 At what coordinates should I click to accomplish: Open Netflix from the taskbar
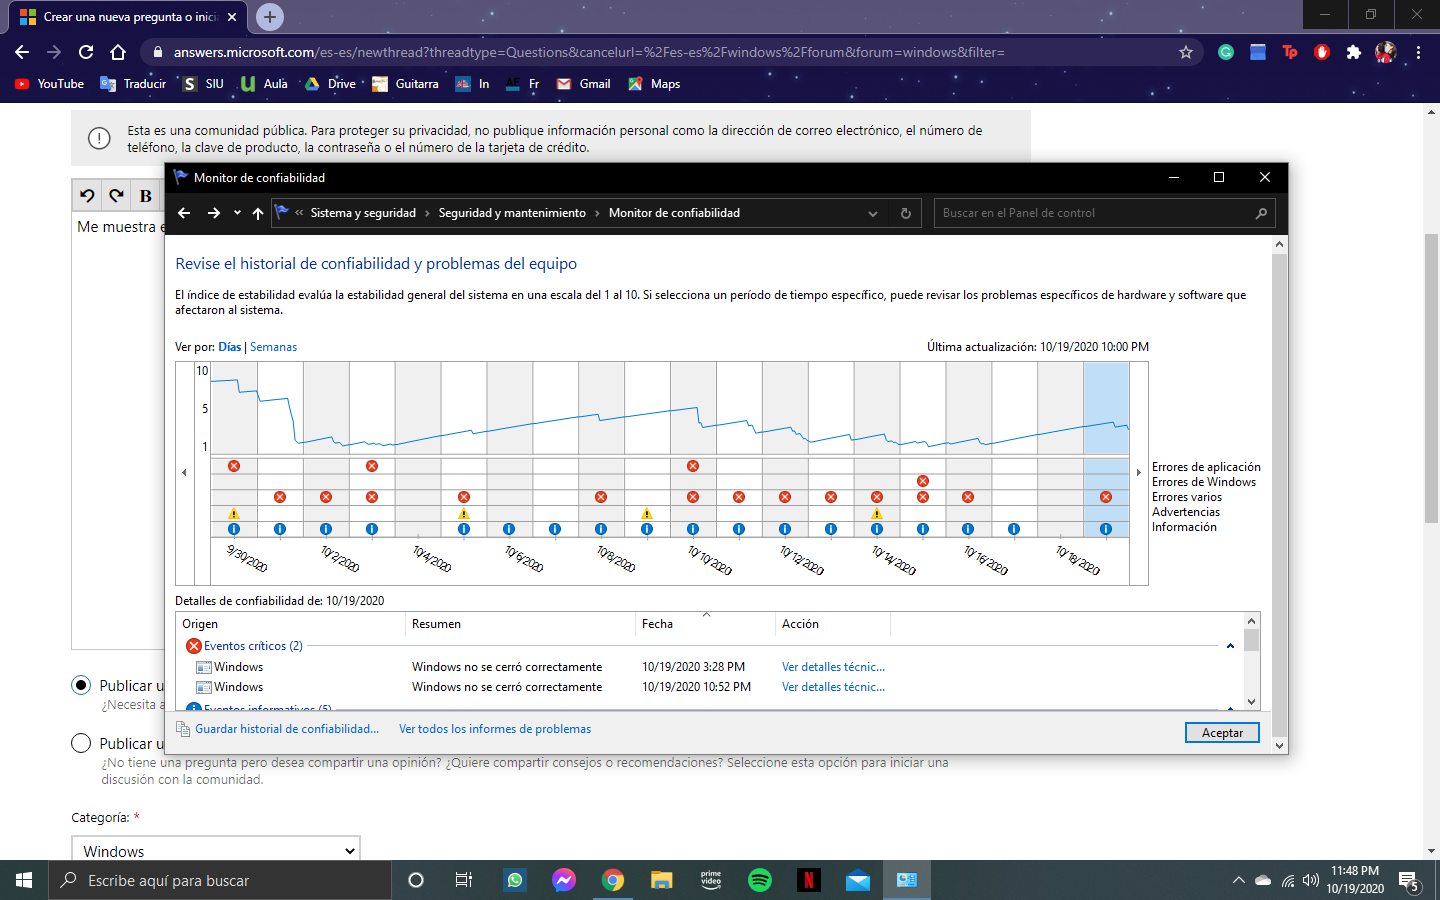tap(809, 880)
